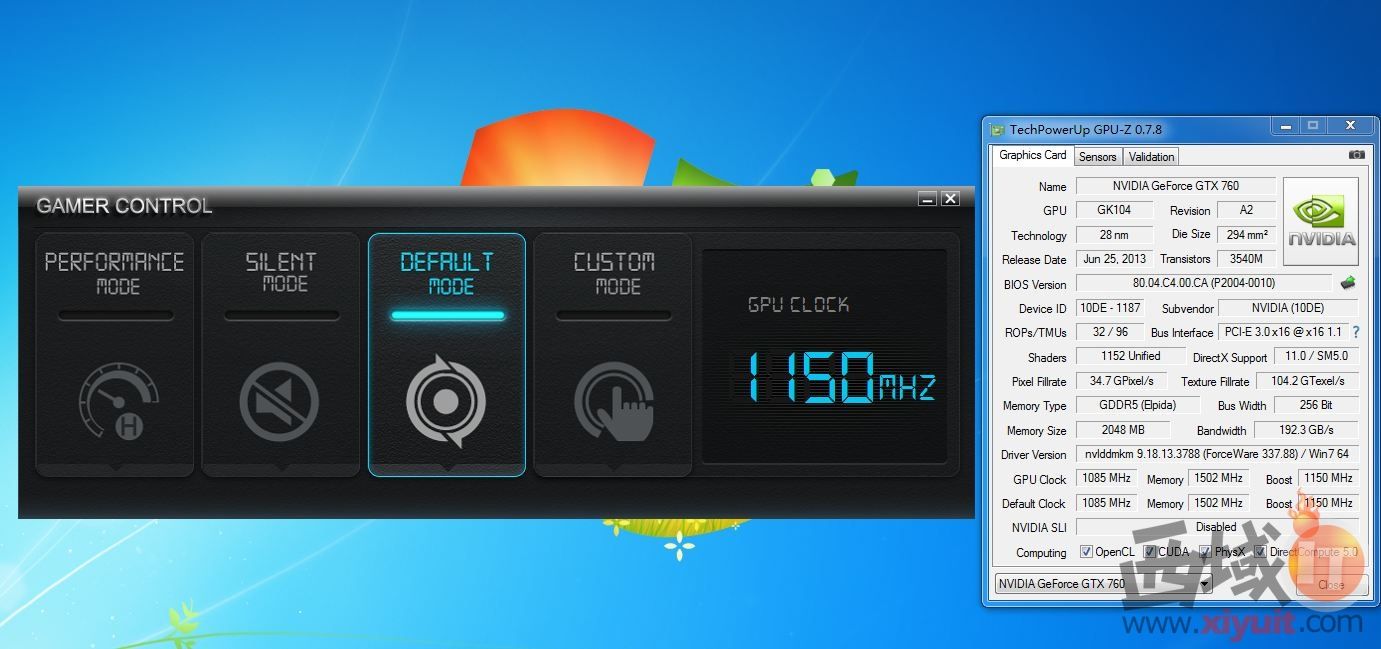This screenshot has width=1381, height=649.
Task: Click the Texture Fillrate 104.2 GTexel/s value
Action: (x=1307, y=381)
